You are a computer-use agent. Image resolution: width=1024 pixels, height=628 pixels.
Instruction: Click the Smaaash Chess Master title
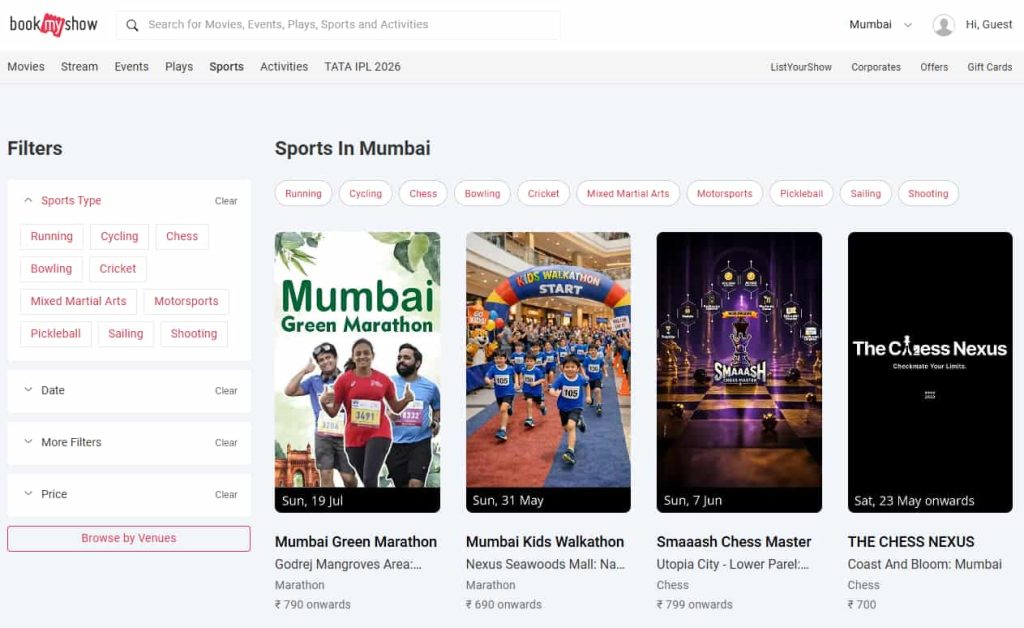[734, 542]
